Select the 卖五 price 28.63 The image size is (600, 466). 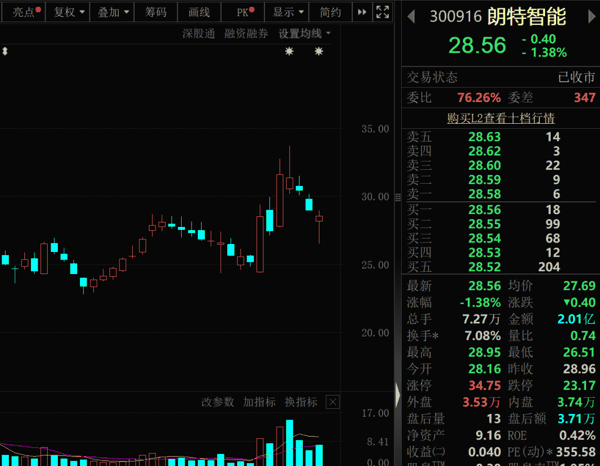pos(484,137)
